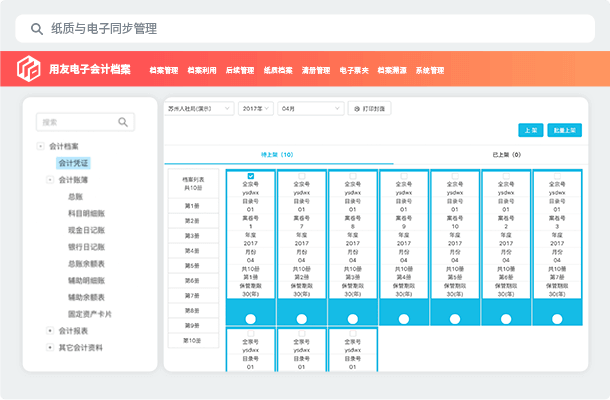Expand the 会计报表 tree node
This screenshot has height=400, width=610.
click(x=51, y=330)
